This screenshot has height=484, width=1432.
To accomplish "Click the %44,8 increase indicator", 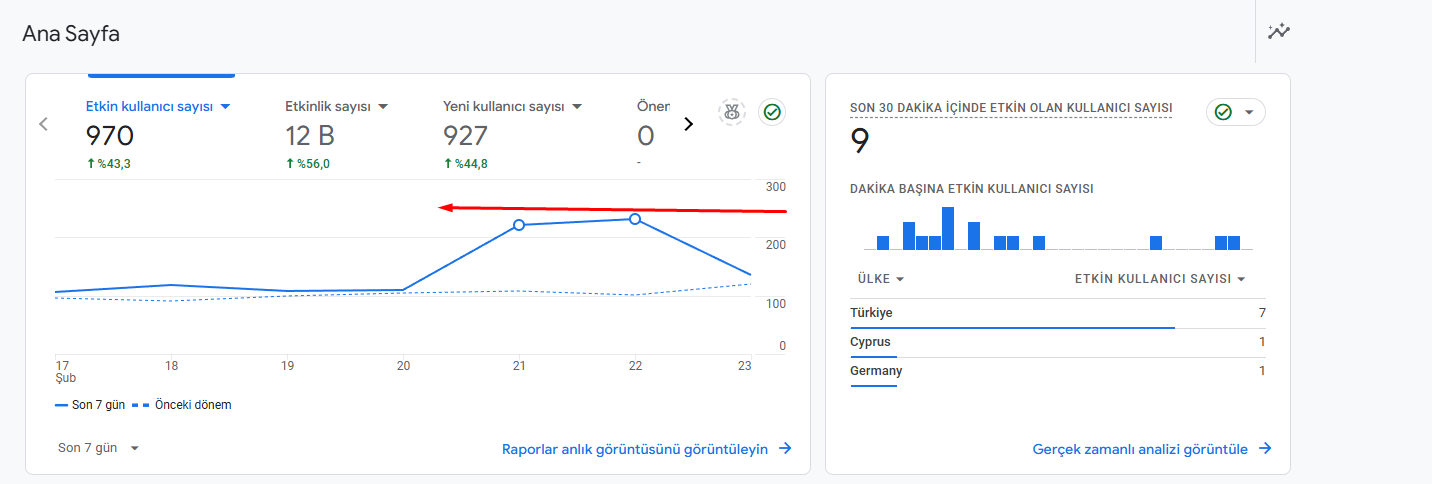I will (x=466, y=164).
